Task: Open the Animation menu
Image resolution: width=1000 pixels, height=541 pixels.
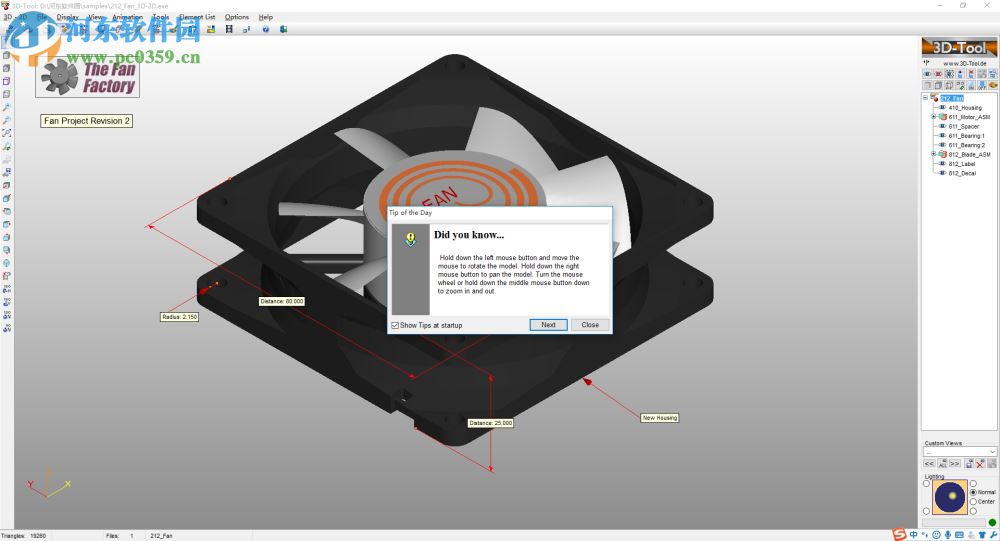Action: tap(127, 17)
